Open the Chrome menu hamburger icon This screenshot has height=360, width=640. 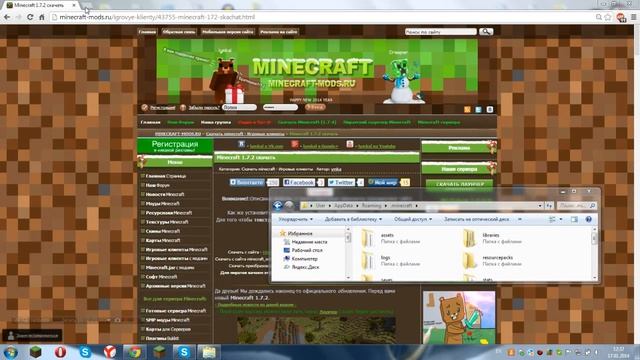pyautogui.click(x=633, y=17)
